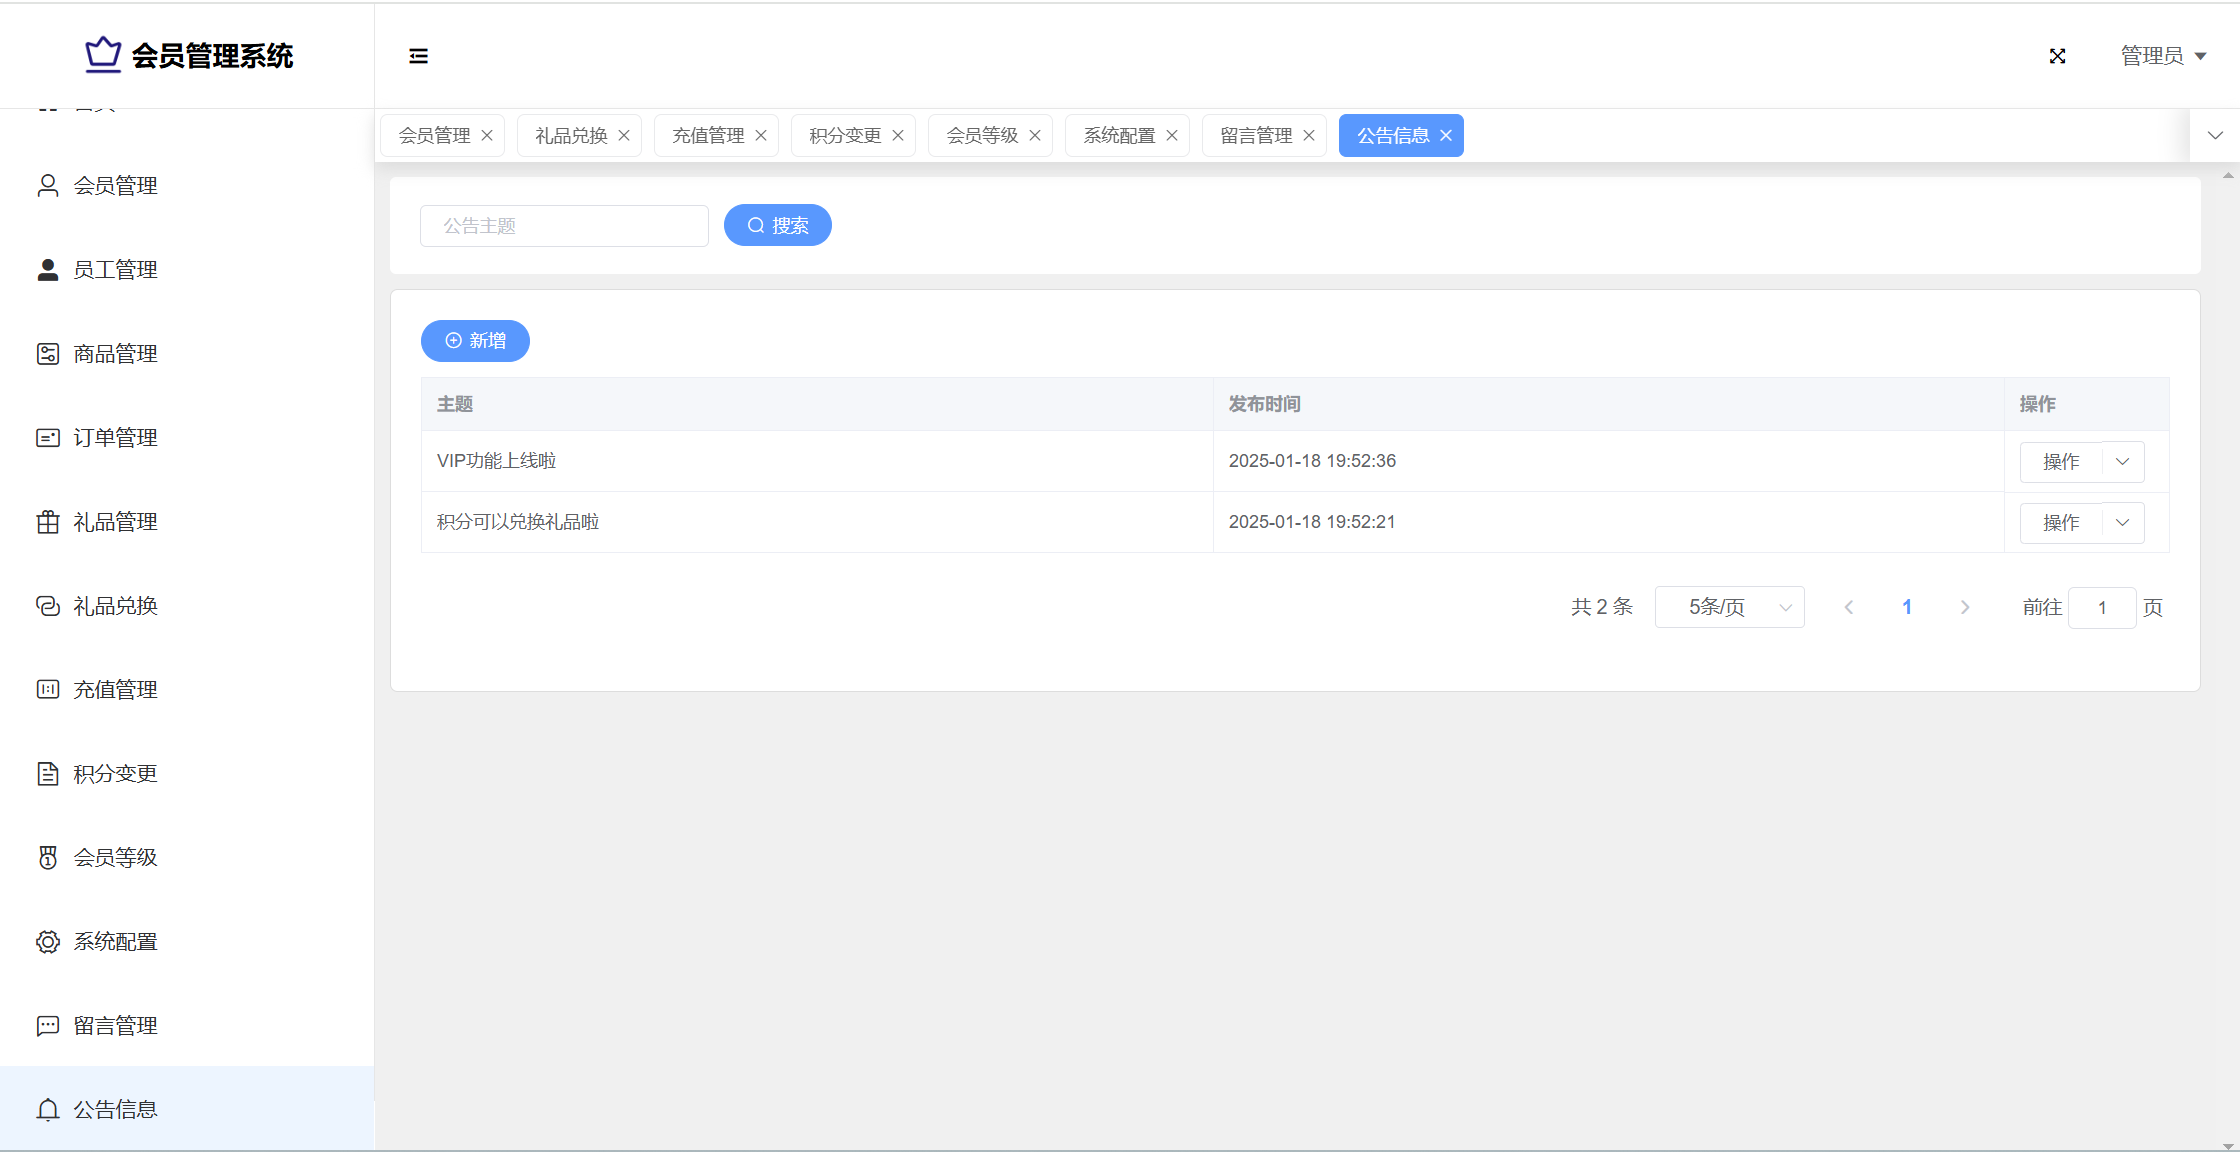Open 商品管理 from the sidebar

(115, 354)
